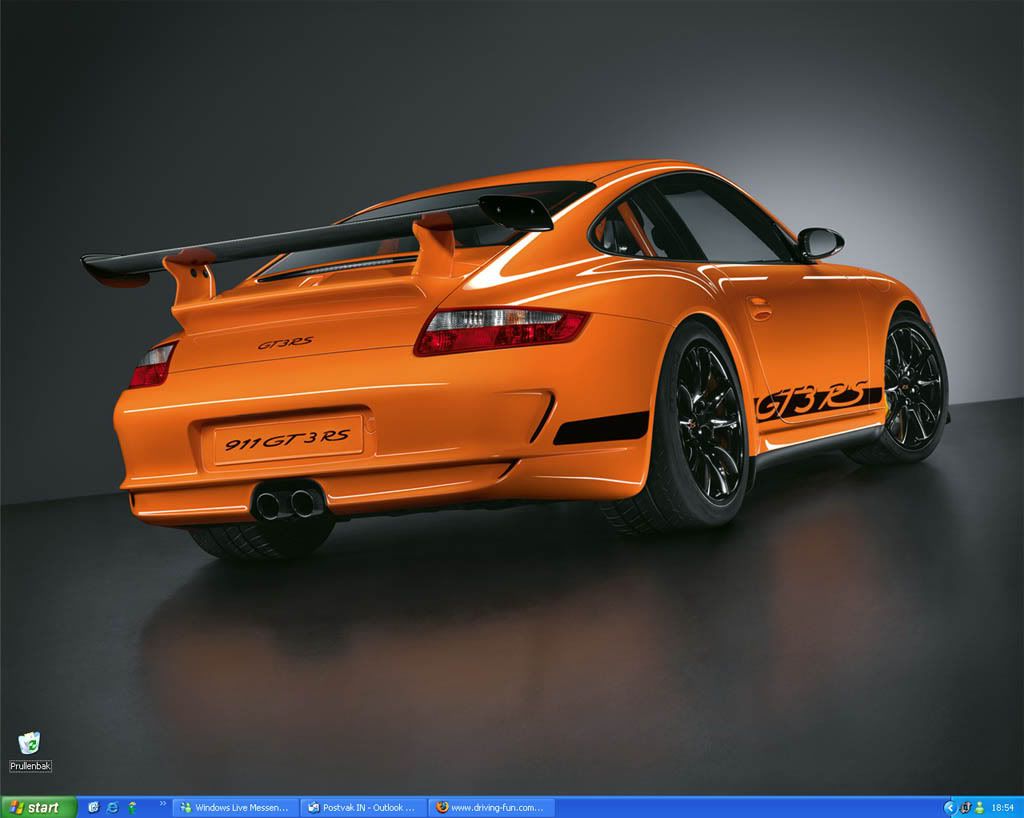The image size is (1024, 818).
Task: Click the car's side mirror on wallpaper
Action: point(820,242)
